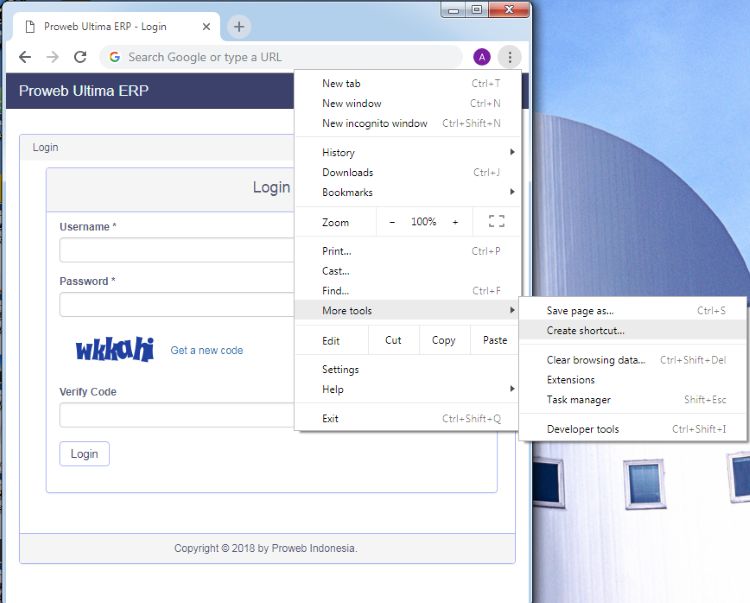This screenshot has width=750, height=603.
Task: Expand the Bookmarks submenu
Action: pos(407,192)
